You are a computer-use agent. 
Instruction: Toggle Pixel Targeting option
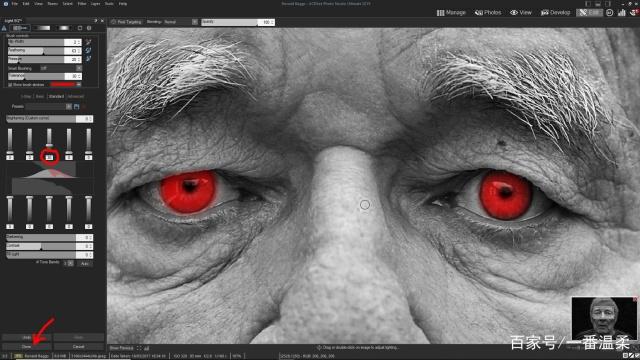click(x=126, y=22)
